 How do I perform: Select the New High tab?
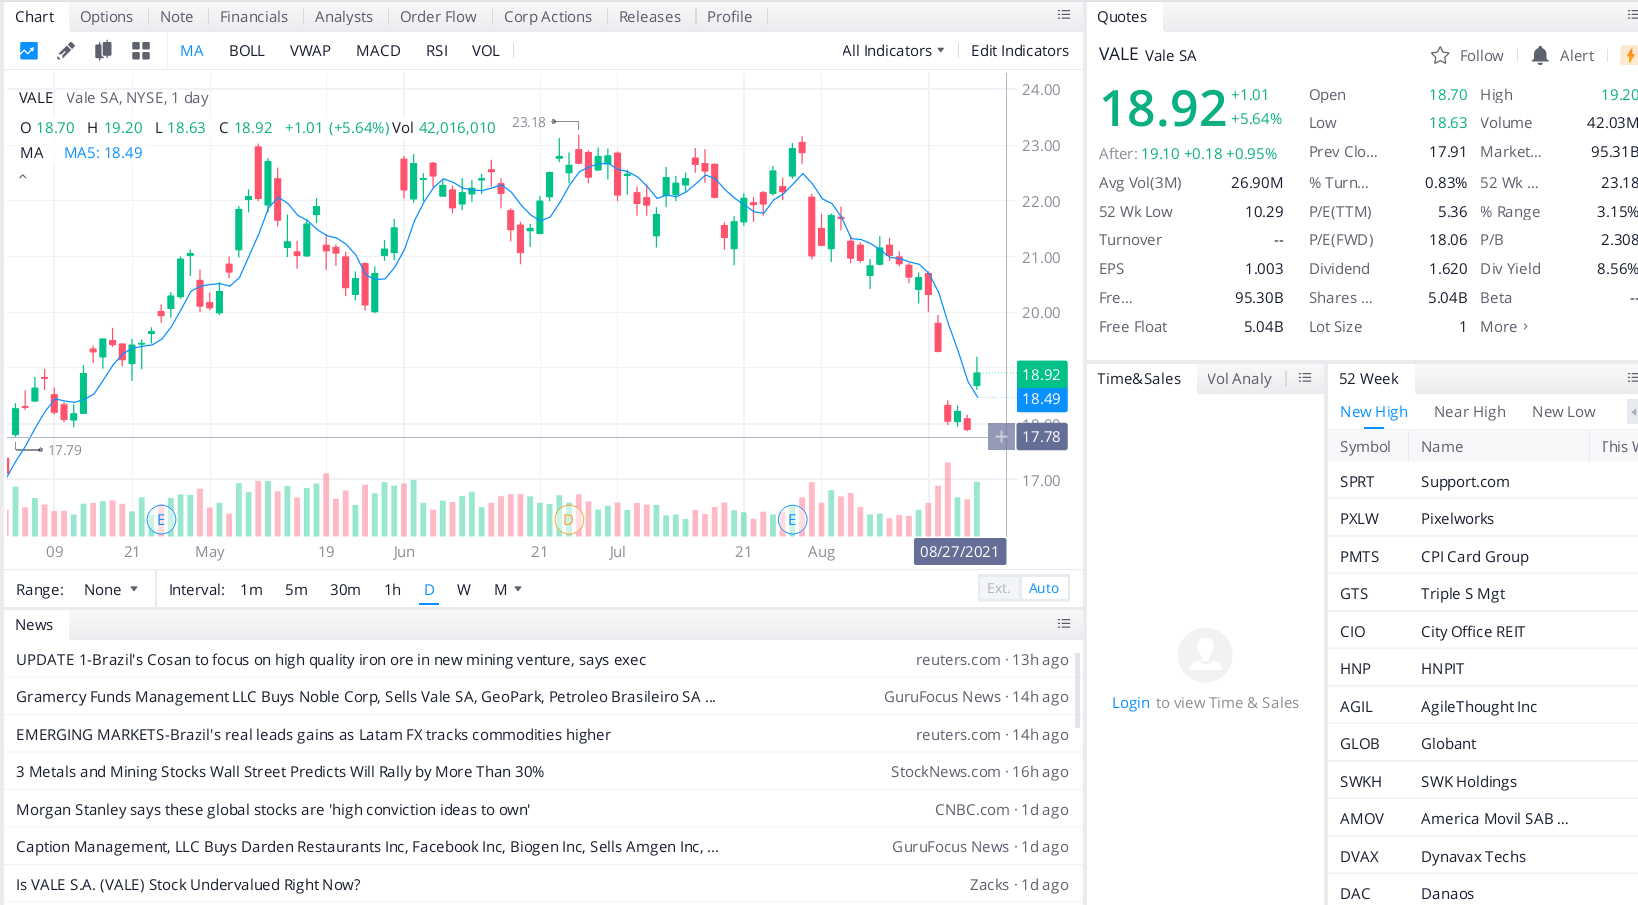(x=1373, y=412)
